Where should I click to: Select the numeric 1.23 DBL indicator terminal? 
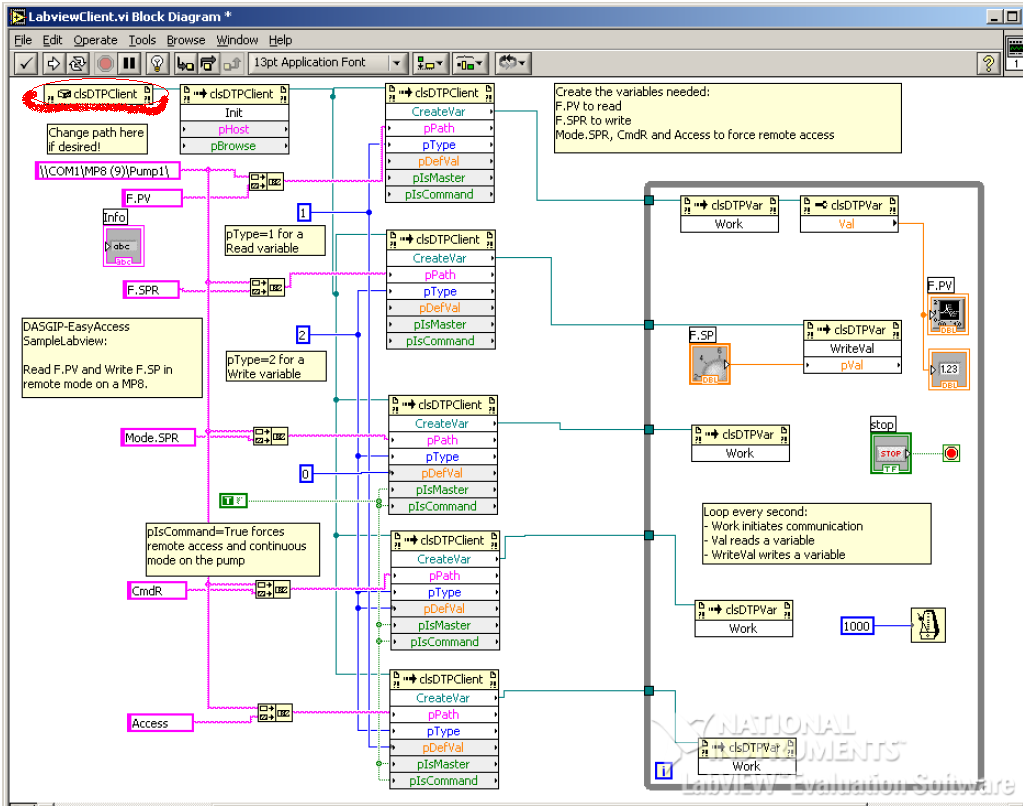[x=949, y=369]
